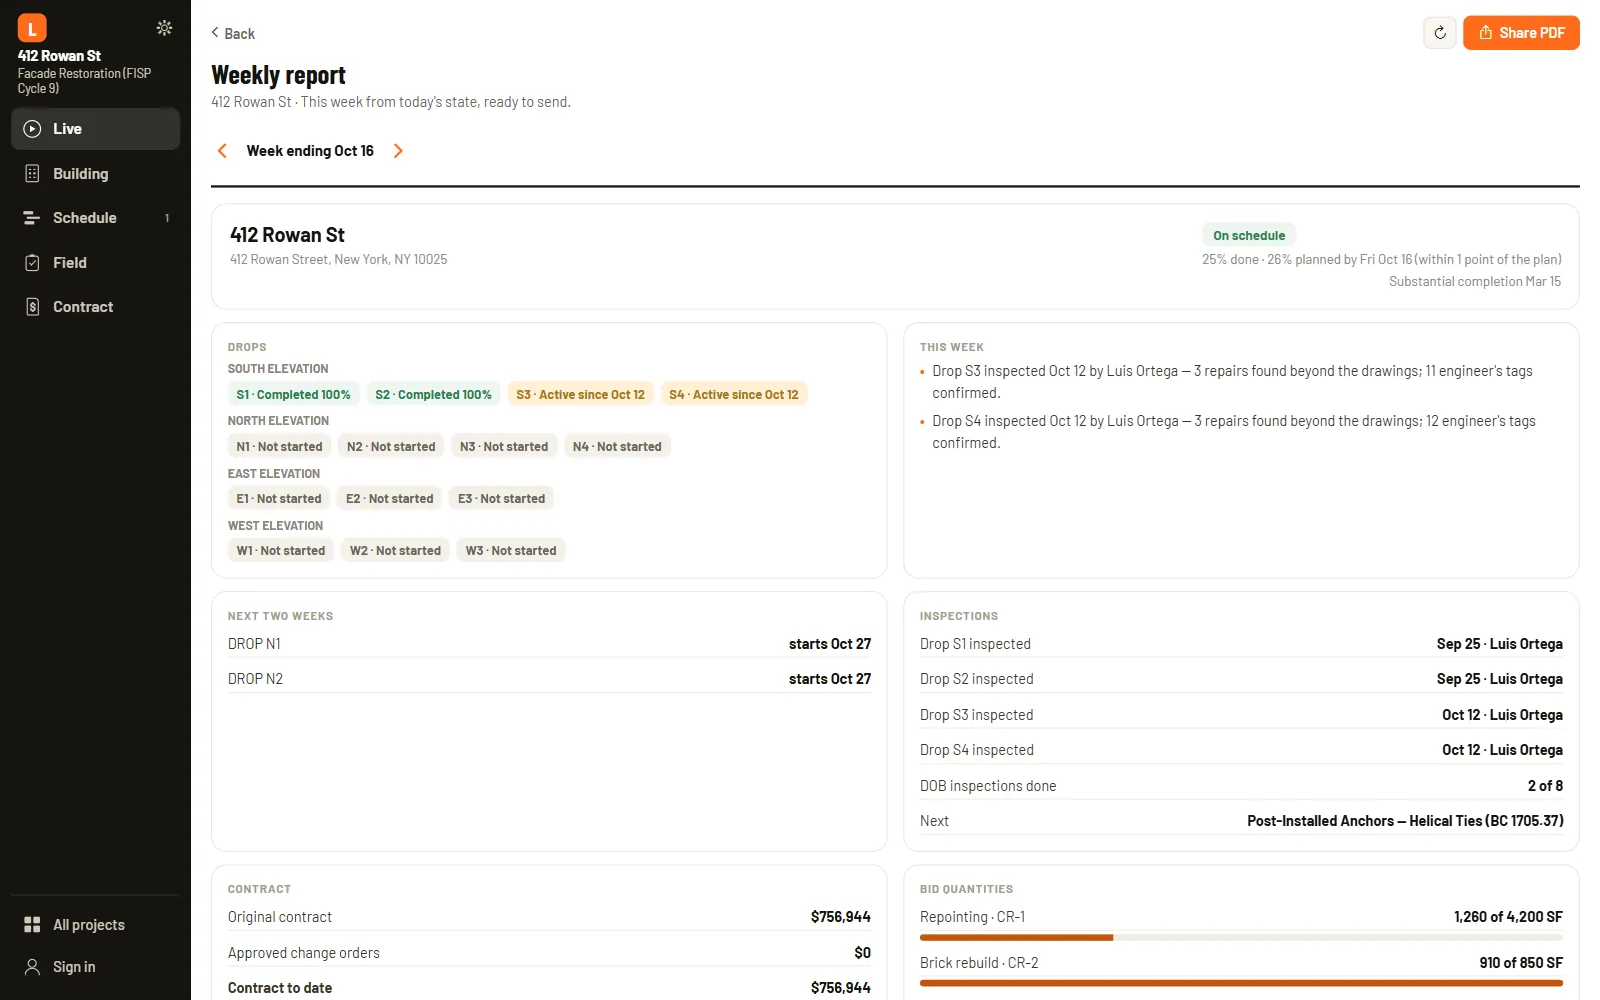Click the N1 Not started chip
Viewport: 1600px width, 1000px height.
279,447
